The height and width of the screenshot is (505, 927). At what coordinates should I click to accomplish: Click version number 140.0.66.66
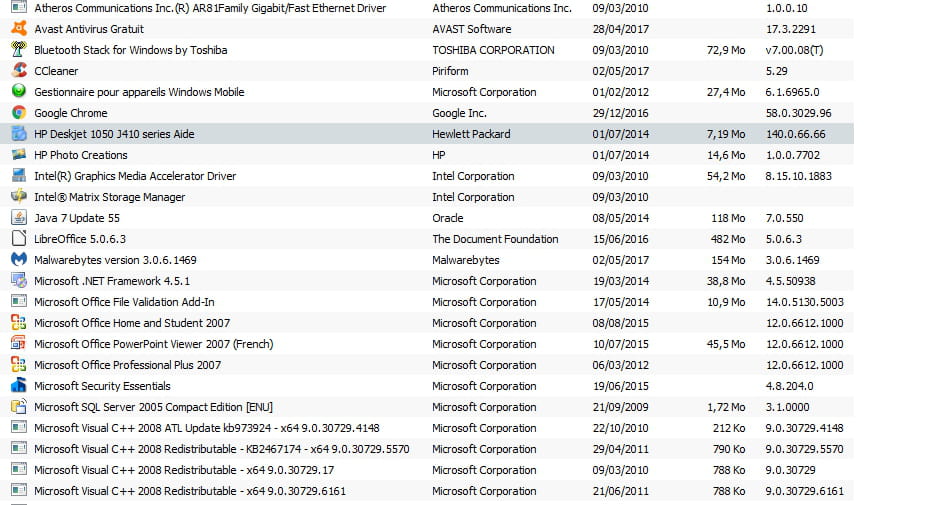(796, 134)
